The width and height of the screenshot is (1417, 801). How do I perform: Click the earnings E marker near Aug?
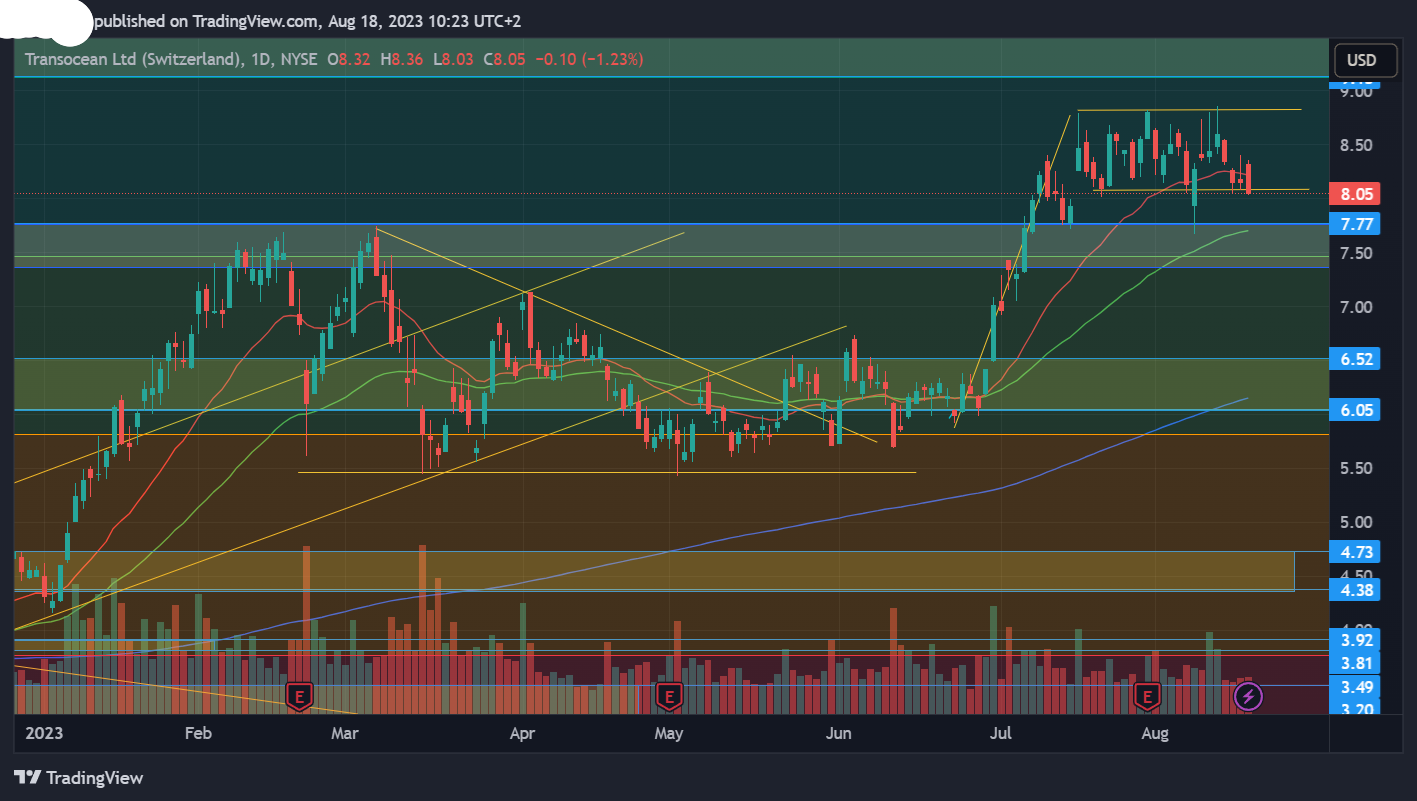[1147, 696]
